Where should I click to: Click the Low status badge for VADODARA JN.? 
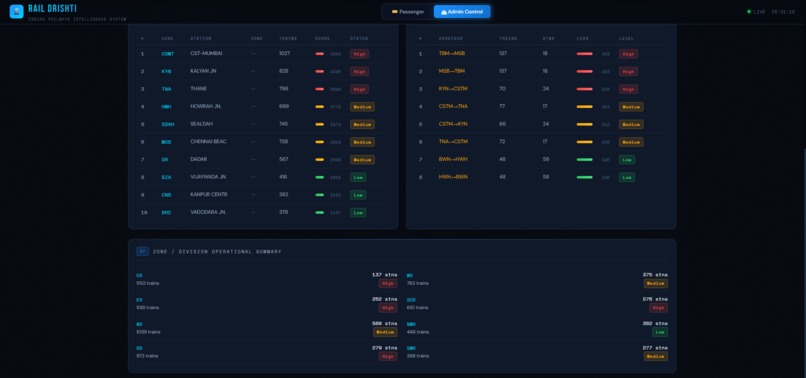click(358, 212)
